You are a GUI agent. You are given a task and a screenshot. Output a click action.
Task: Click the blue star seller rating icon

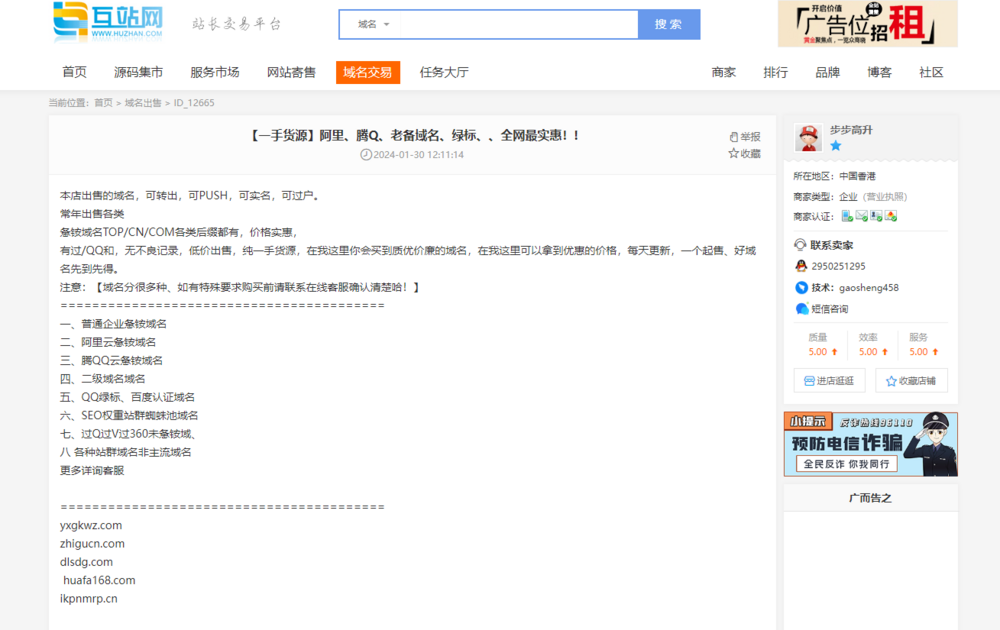[835, 146]
